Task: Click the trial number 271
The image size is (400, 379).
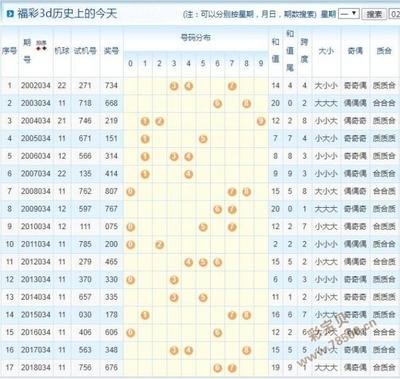Action: coord(85,86)
